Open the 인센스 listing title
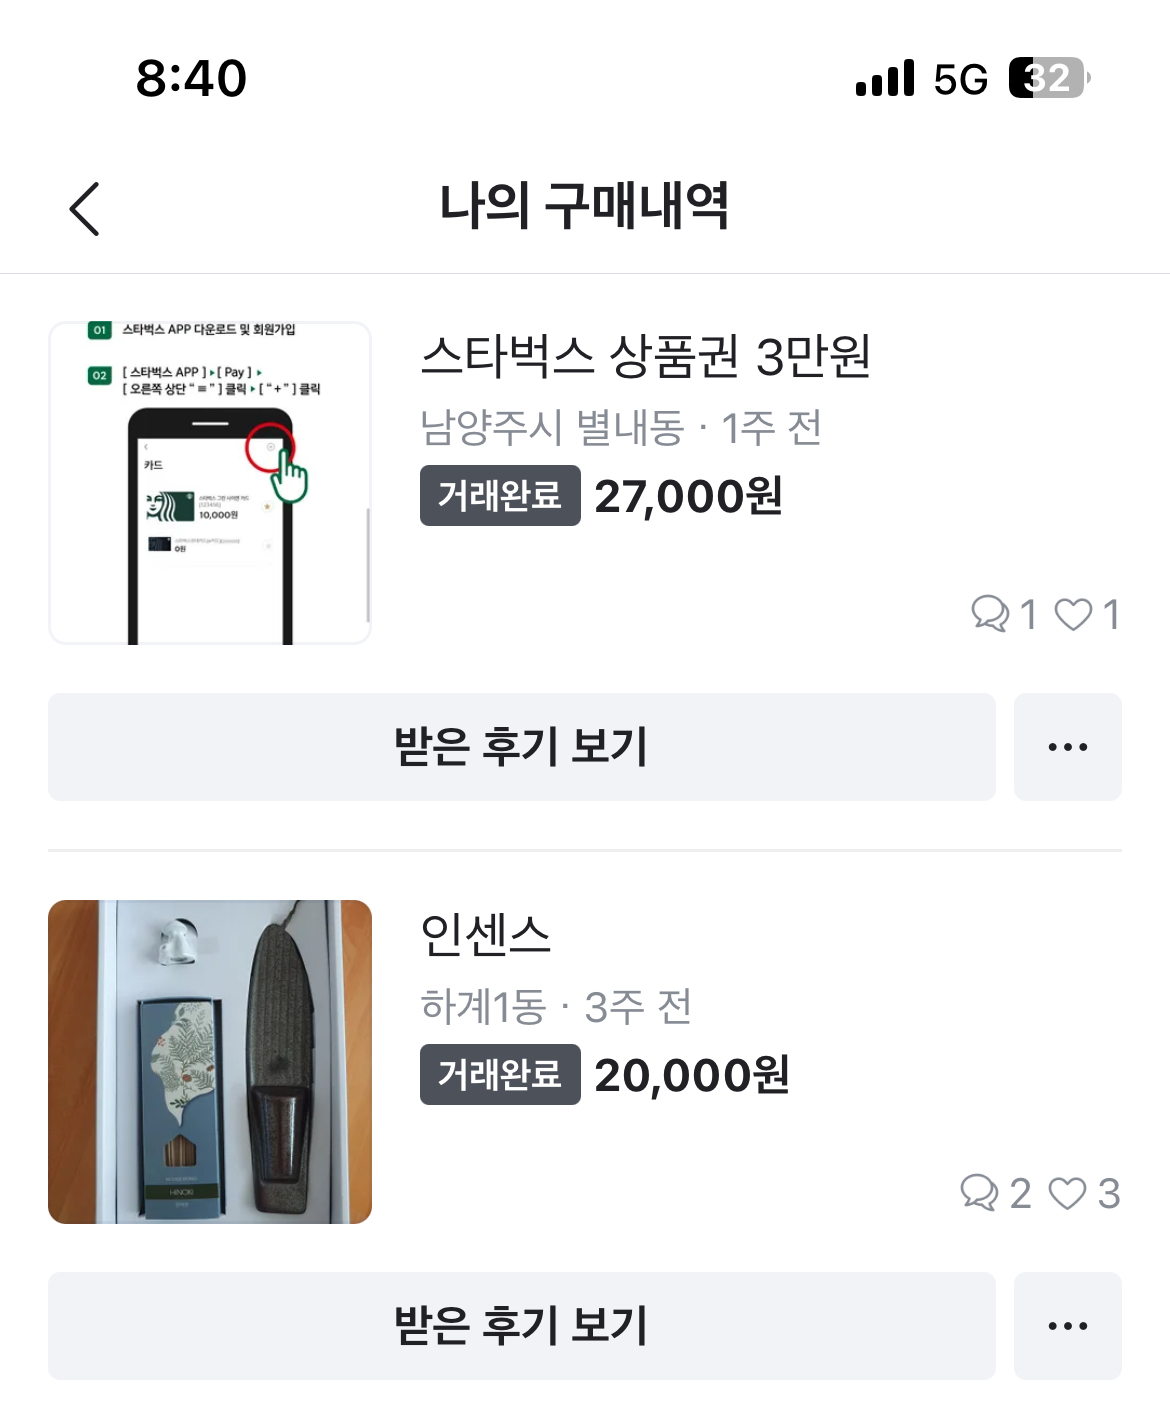Viewport: 1170px width, 1419px height. point(486,936)
